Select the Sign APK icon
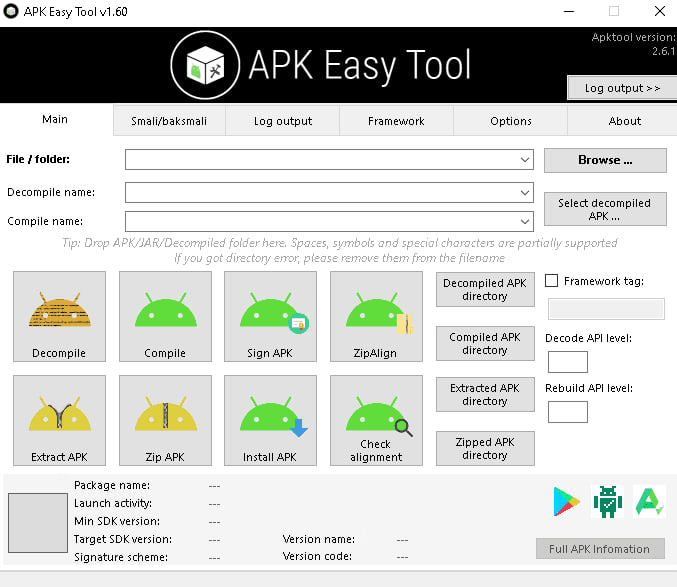Screen dimensions: 677x587 click(270, 315)
